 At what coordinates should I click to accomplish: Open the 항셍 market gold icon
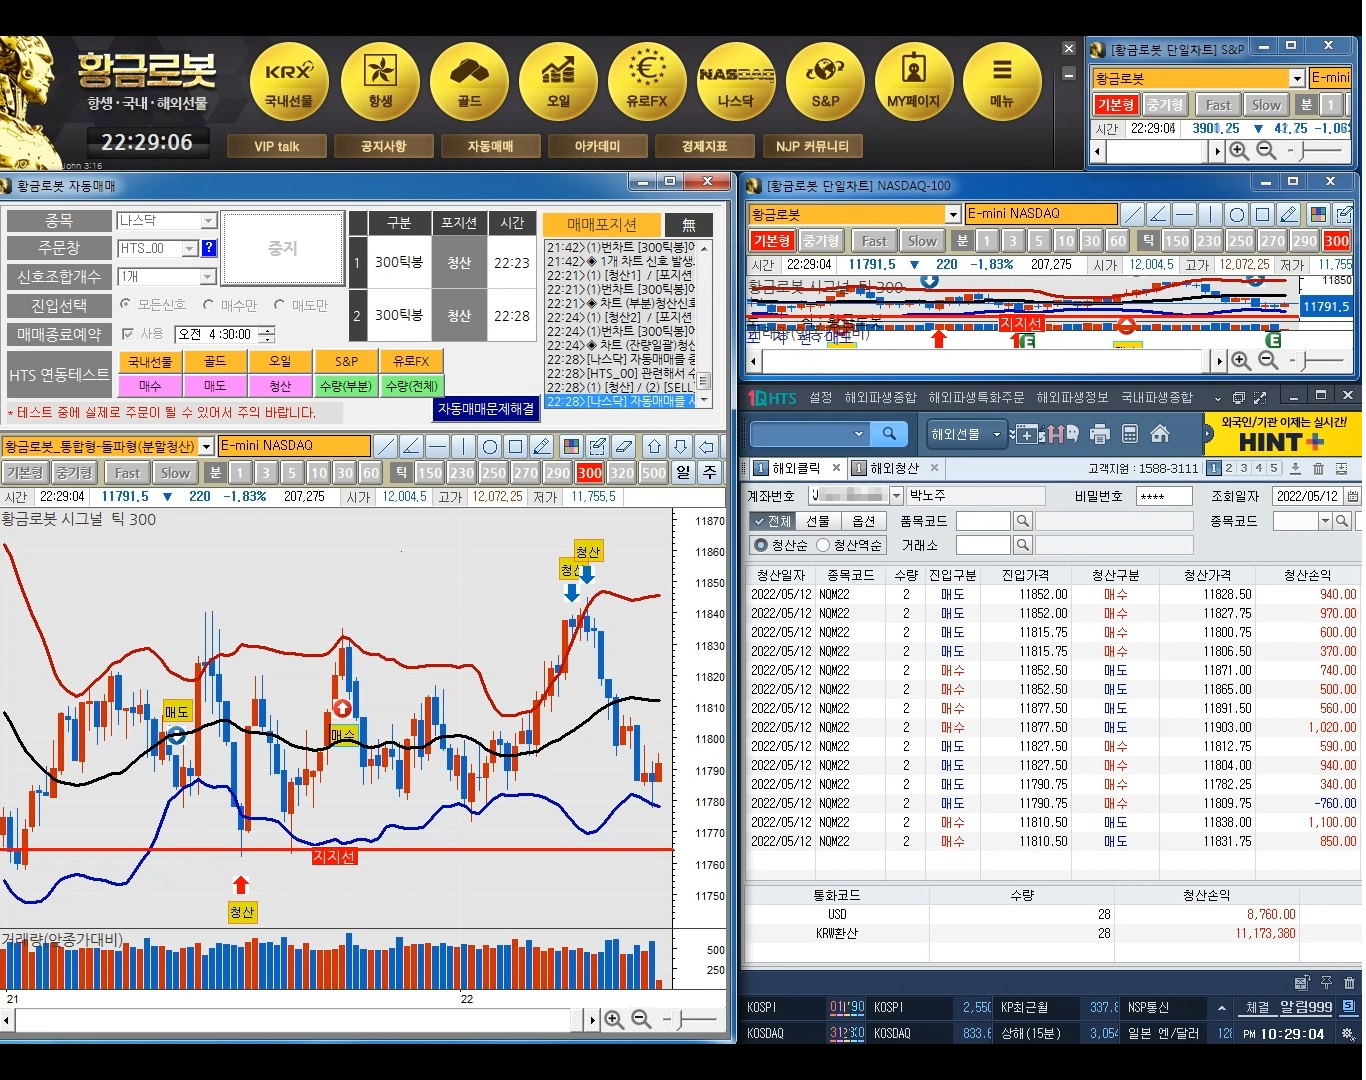(379, 83)
